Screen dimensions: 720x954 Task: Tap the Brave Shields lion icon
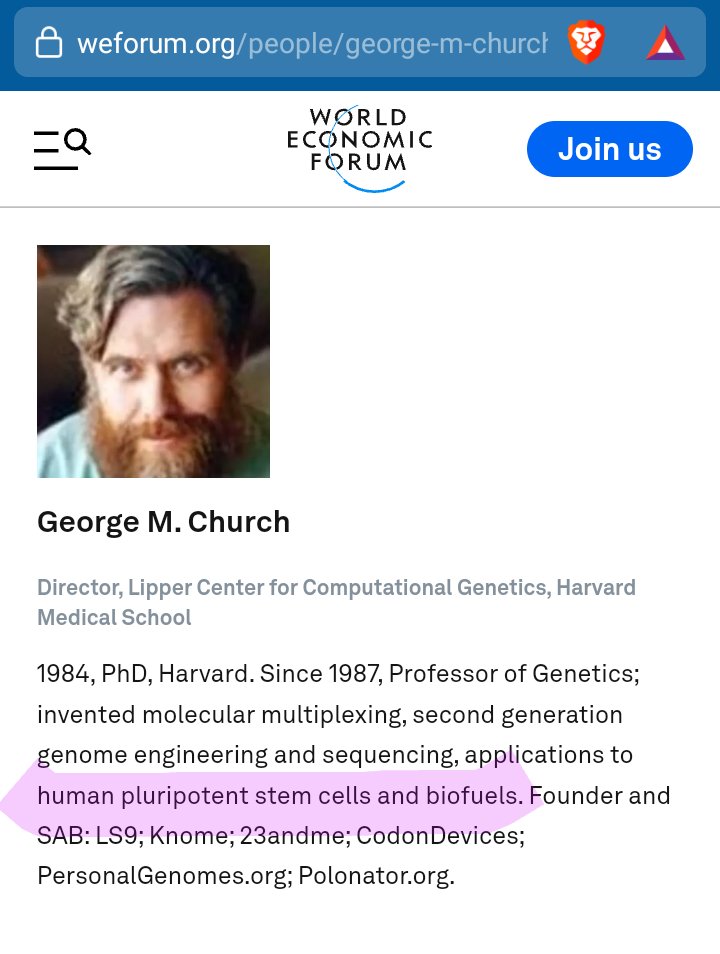coord(587,43)
